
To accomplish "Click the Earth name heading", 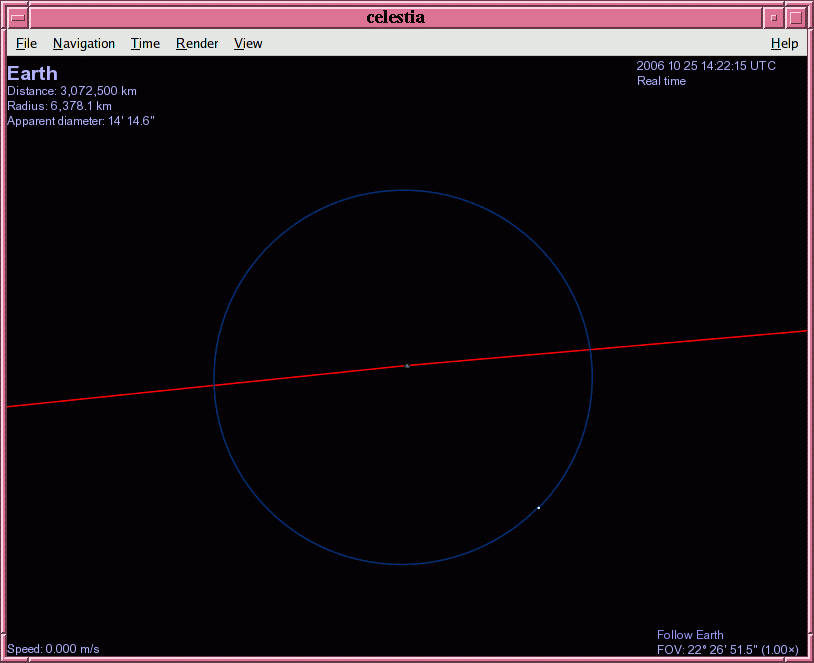I will pyautogui.click(x=32, y=73).
